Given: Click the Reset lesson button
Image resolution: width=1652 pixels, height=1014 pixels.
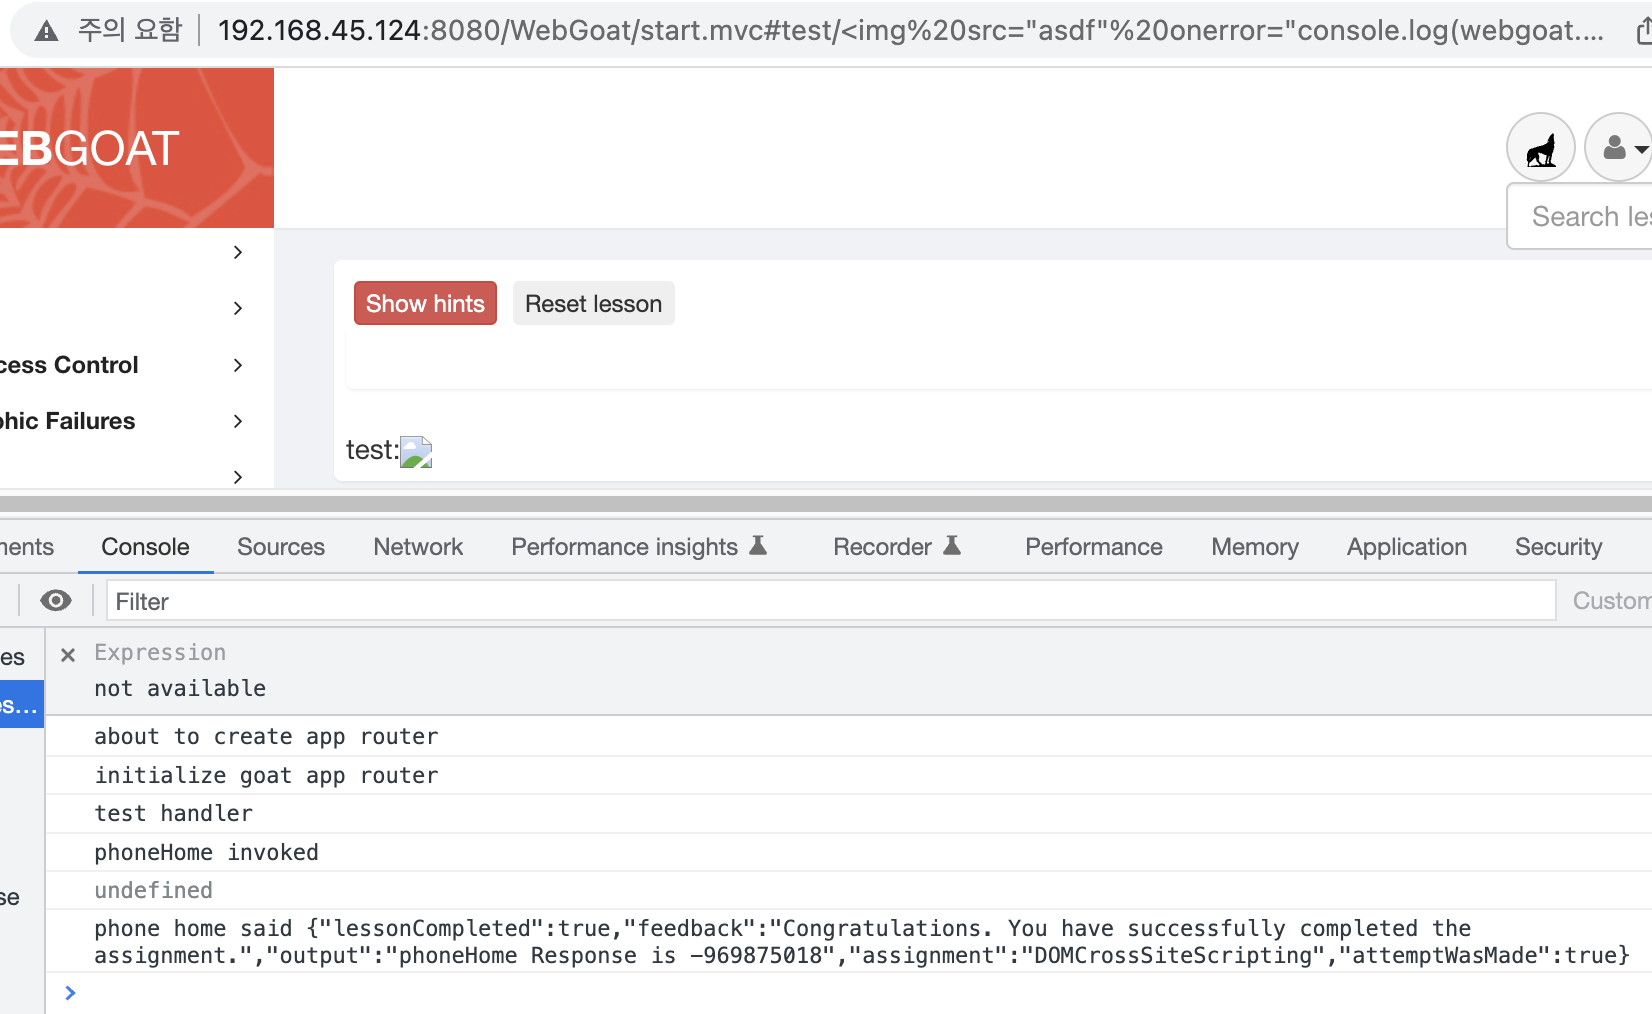Looking at the screenshot, I should pos(593,303).
